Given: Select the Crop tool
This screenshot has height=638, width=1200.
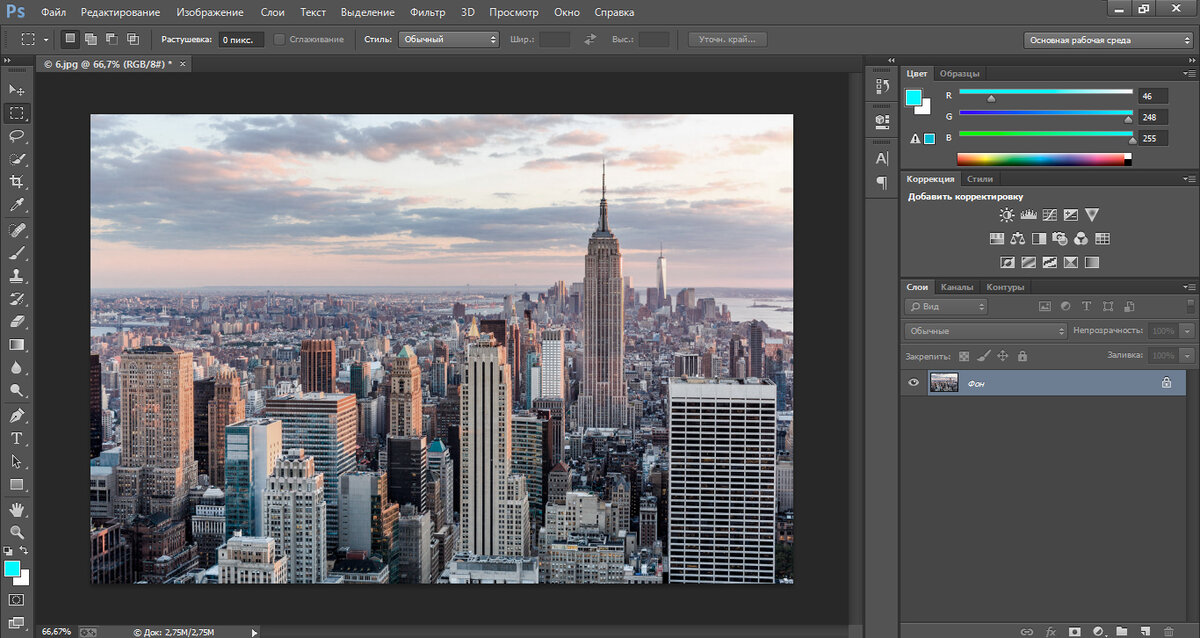Looking at the screenshot, I should point(17,182).
